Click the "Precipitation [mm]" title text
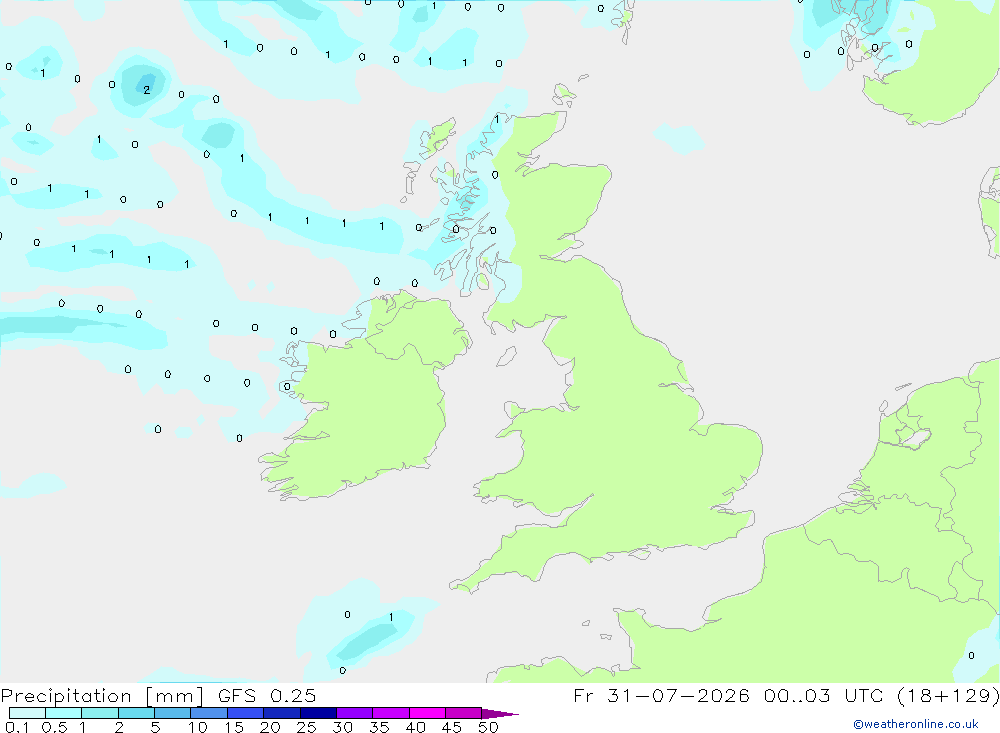 coord(102,696)
